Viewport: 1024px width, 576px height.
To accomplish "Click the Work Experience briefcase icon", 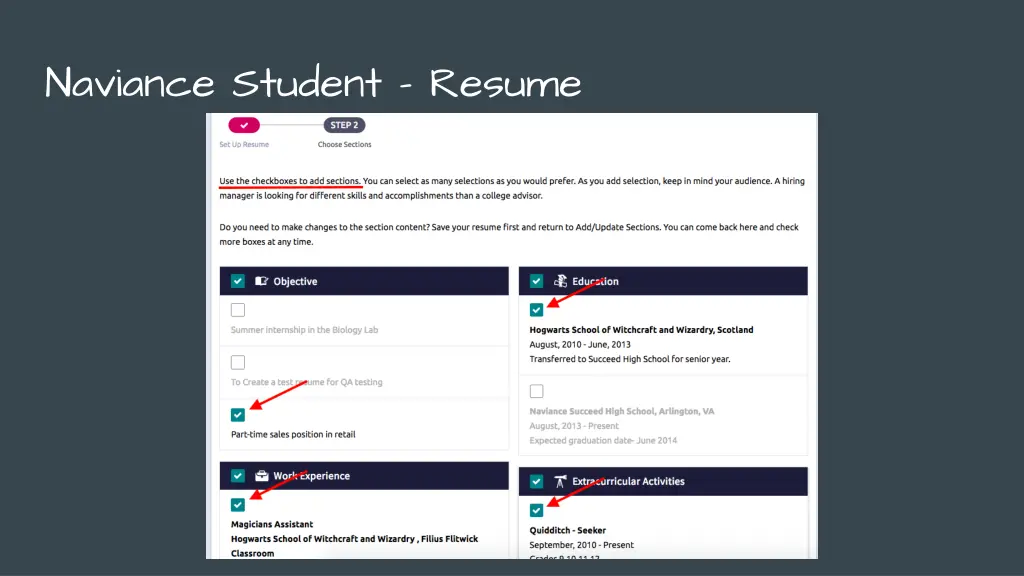I will [x=261, y=475].
